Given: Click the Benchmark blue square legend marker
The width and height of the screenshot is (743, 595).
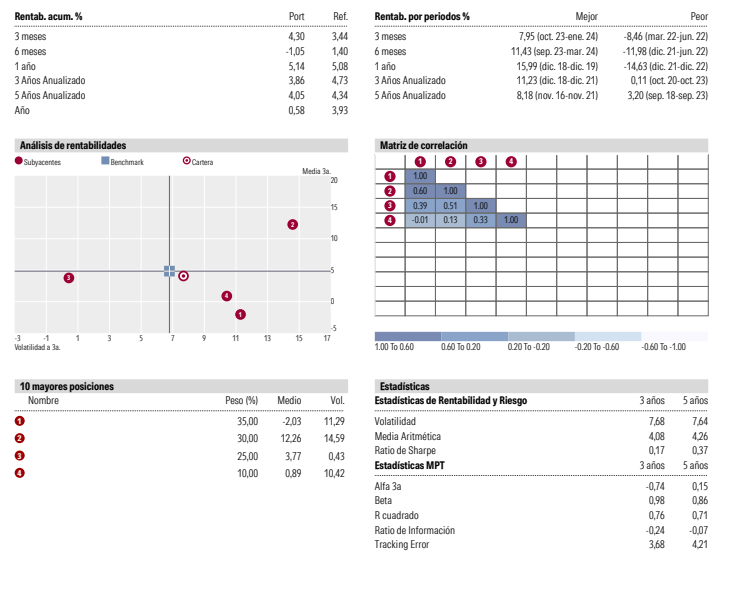Looking at the screenshot, I should tap(105, 160).
